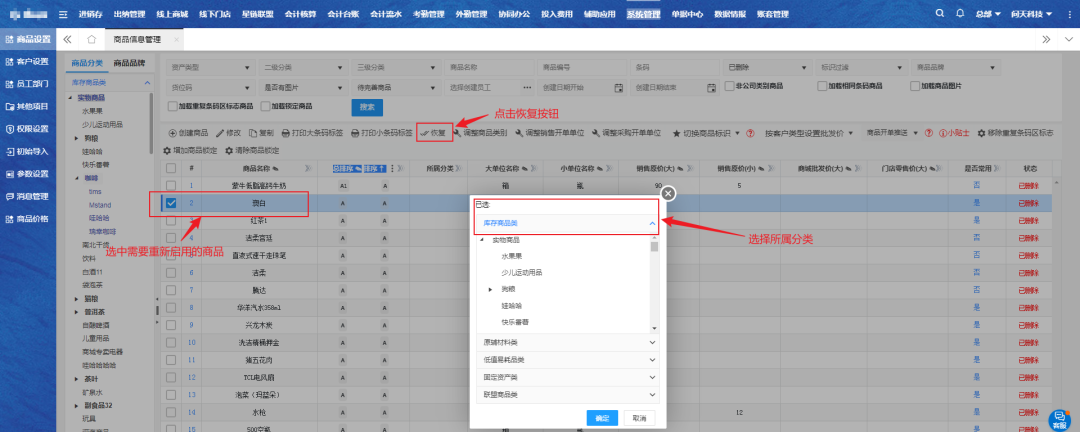
Task: Open the notification bell
Action: coord(960,14)
